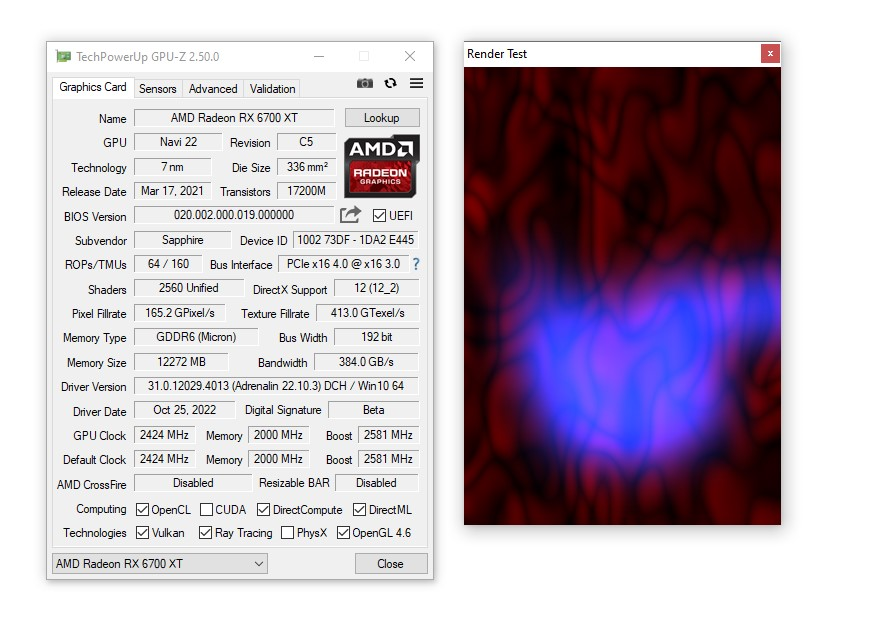Click the Die Size value 336 mm²
The height and width of the screenshot is (625, 877).
pyautogui.click(x=307, y=167)
